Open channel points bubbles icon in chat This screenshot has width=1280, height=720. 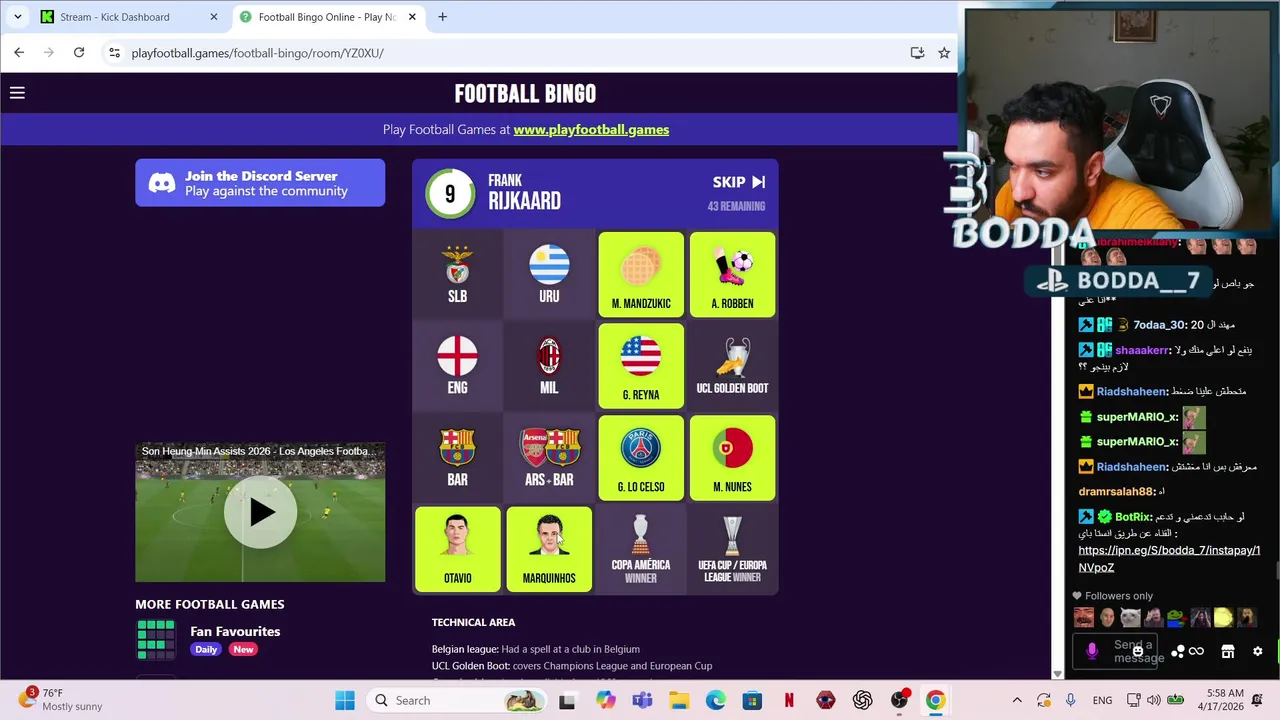1178,652
